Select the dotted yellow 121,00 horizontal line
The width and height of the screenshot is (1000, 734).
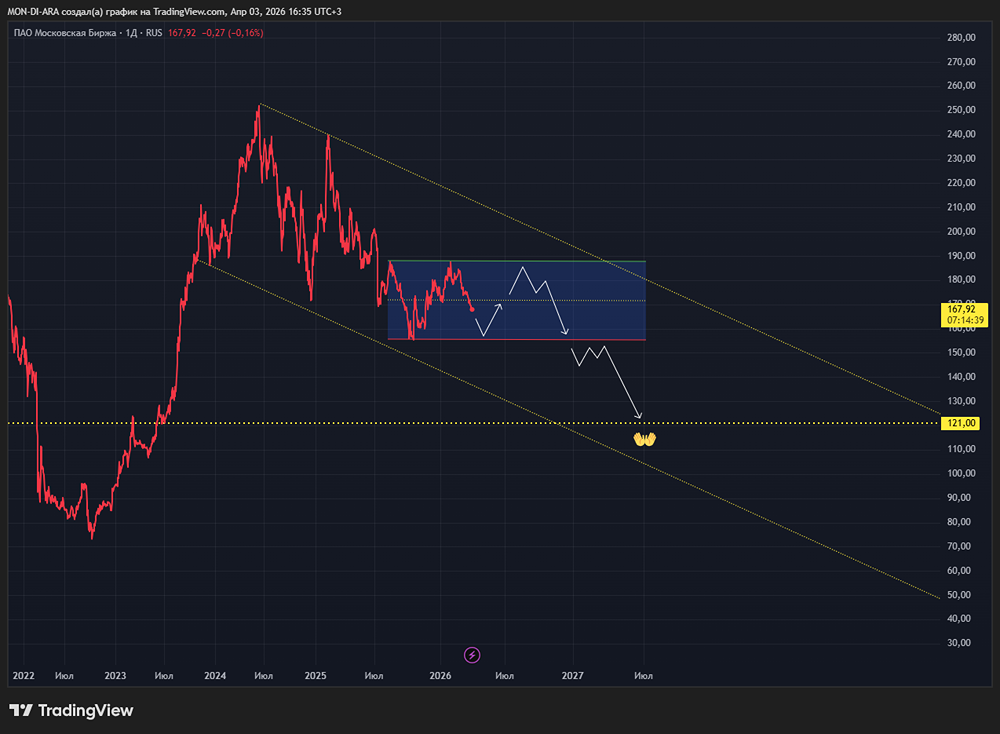(x=473, y=423)
